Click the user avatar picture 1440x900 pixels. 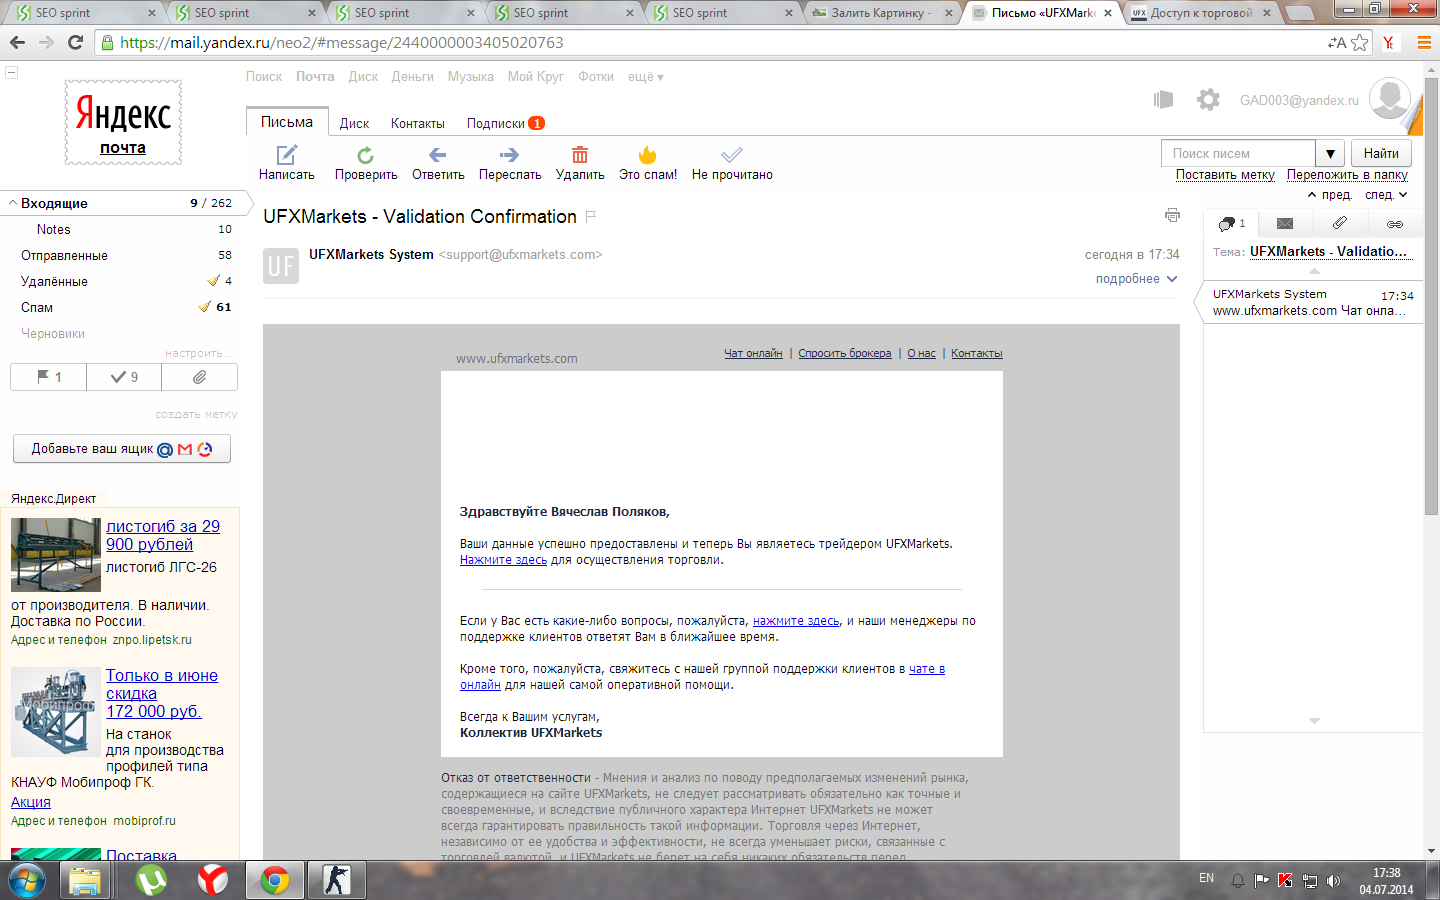[x=1389, y=98]
